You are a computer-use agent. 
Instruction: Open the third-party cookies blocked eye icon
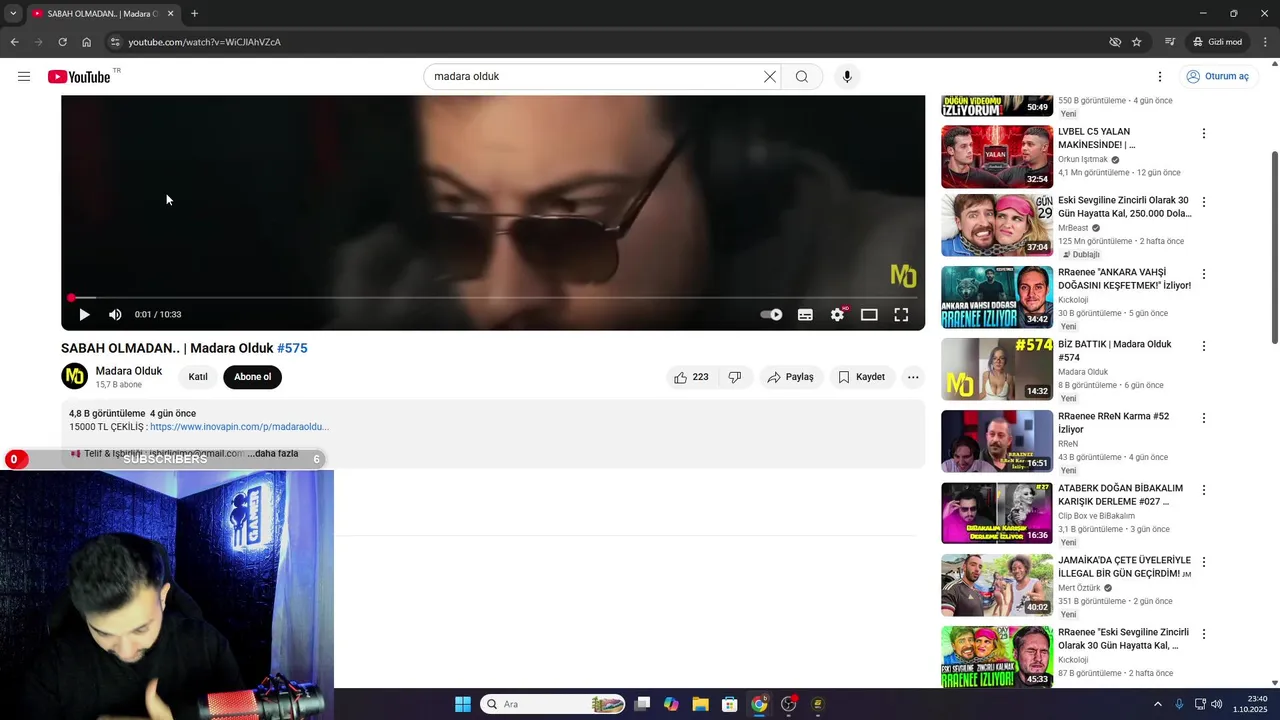(x=1115, y=42)
